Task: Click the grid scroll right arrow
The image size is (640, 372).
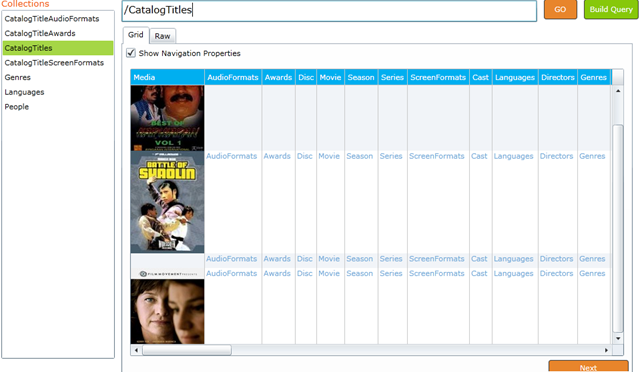Action: [x=607, y=350]
